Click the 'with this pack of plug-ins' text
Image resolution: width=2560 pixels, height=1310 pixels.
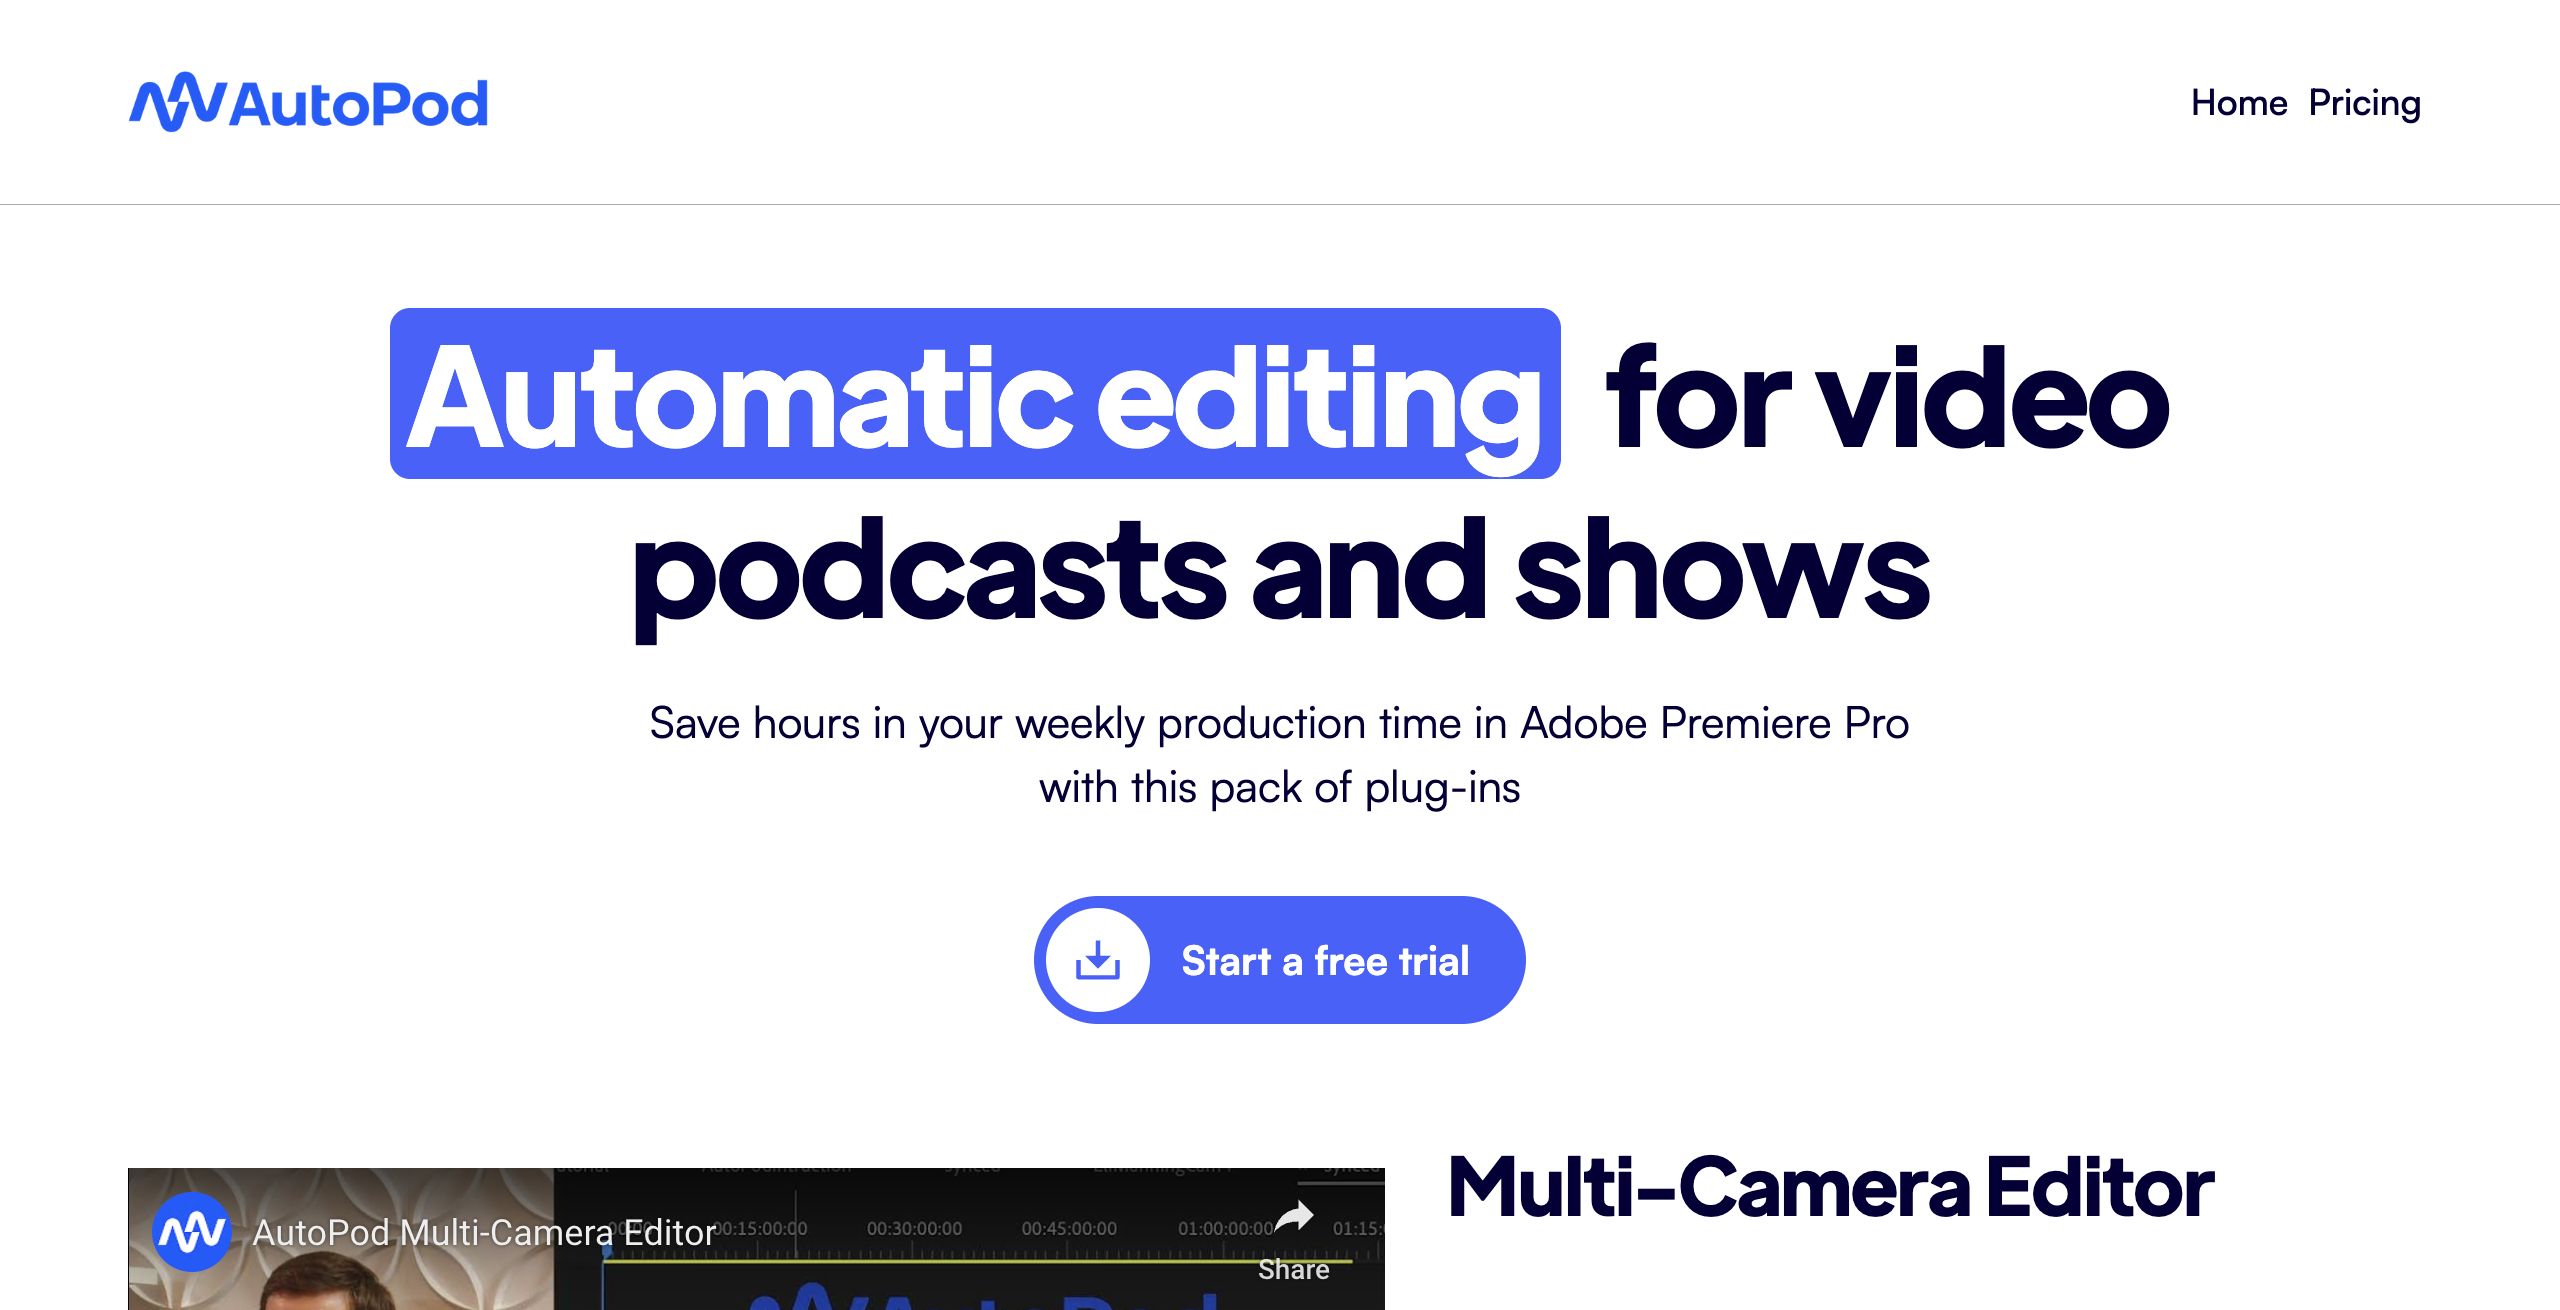click(1279, 788)
